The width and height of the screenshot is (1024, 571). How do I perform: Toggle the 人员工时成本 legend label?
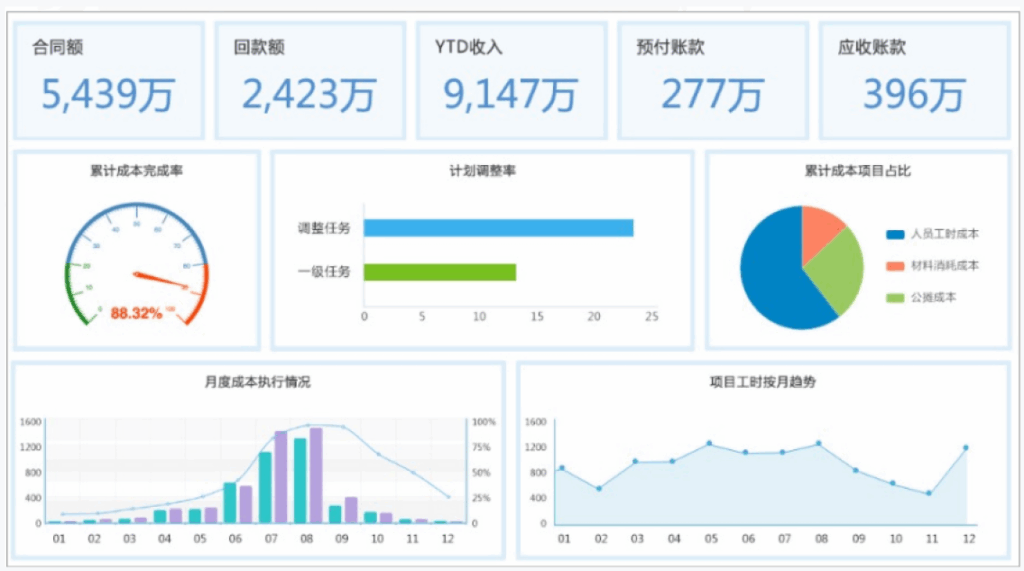click(944, 235)
